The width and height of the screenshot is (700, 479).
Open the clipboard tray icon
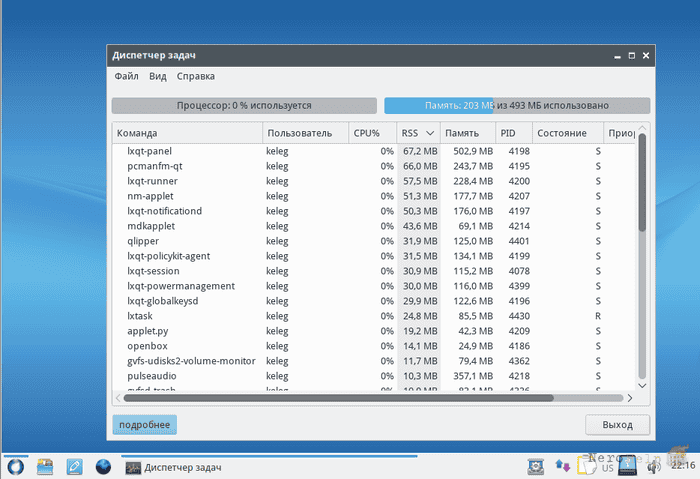[587, 467]
